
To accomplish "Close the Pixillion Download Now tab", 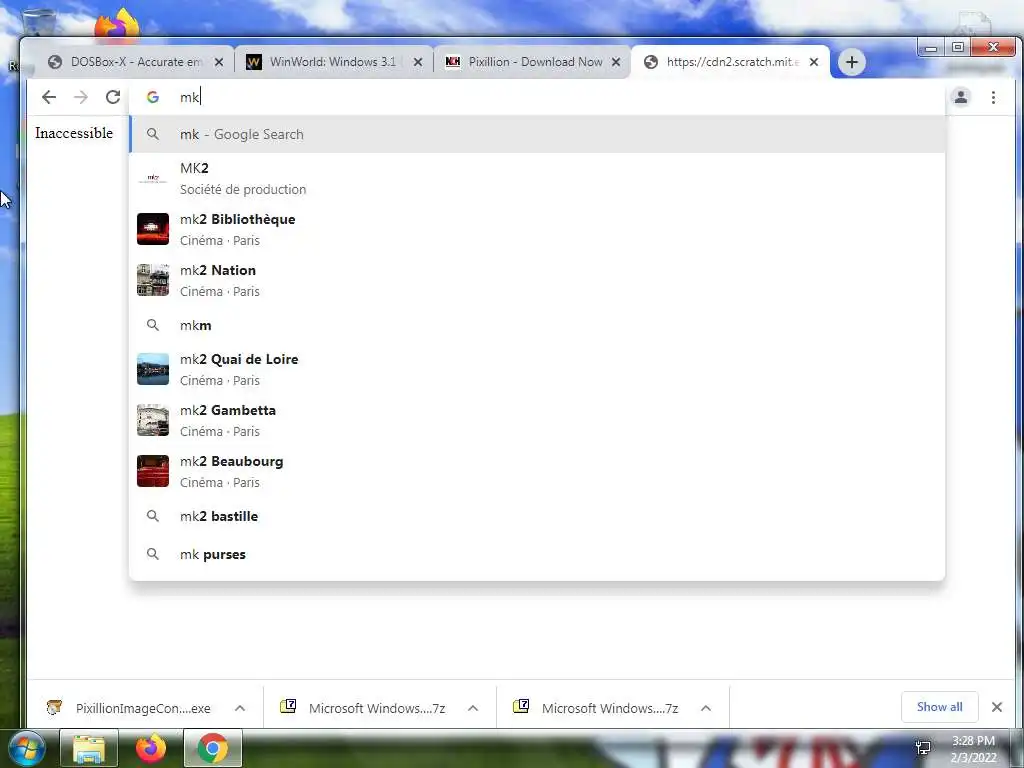I will 616,62.
